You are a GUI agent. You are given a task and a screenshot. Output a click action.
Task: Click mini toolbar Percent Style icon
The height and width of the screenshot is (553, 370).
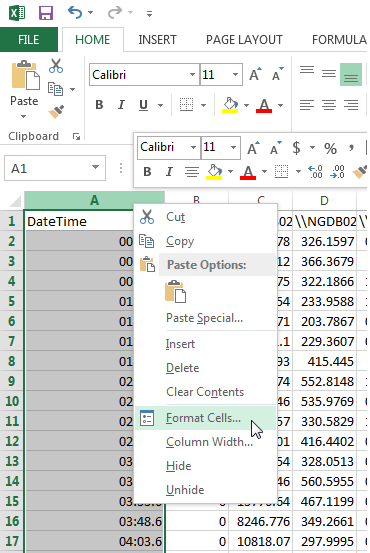(x=330, y=148)
